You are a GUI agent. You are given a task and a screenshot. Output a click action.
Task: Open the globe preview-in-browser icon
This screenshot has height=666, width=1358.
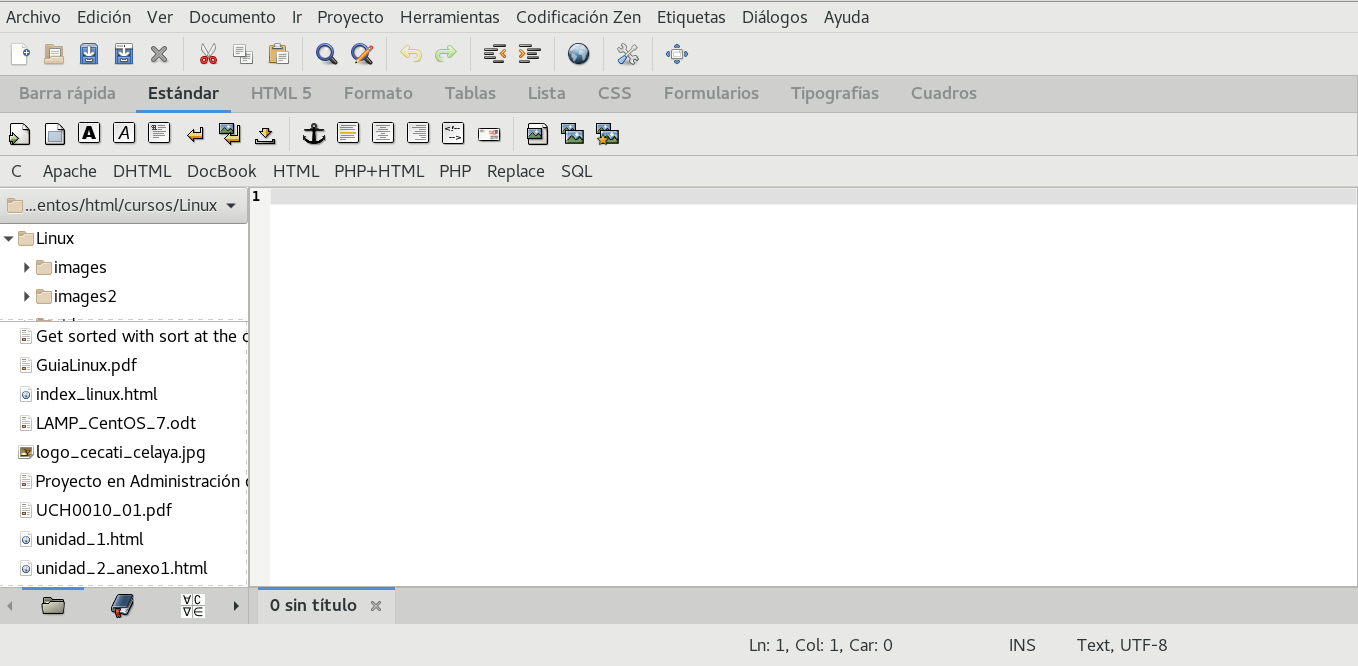tap(578, 54)
